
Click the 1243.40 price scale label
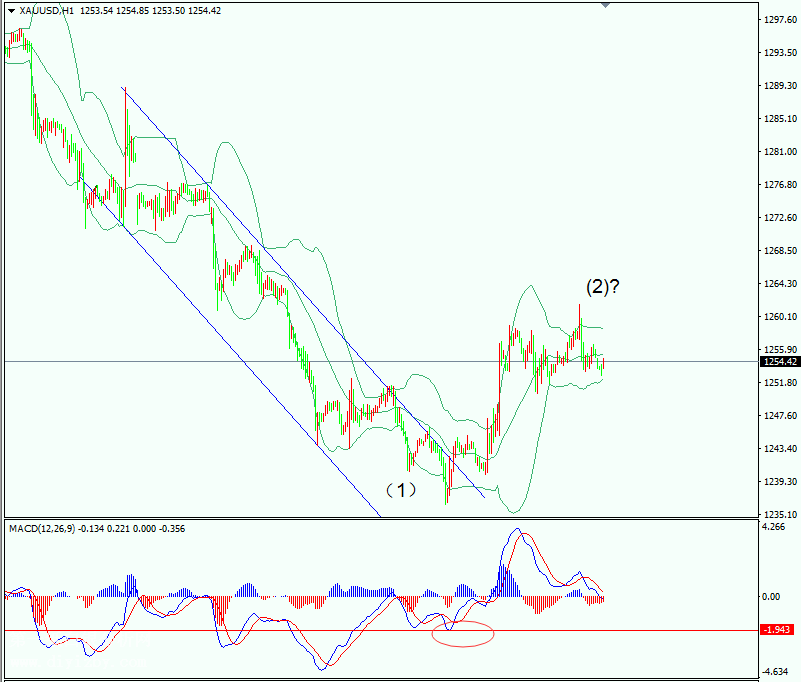click(x=780, y=449)
